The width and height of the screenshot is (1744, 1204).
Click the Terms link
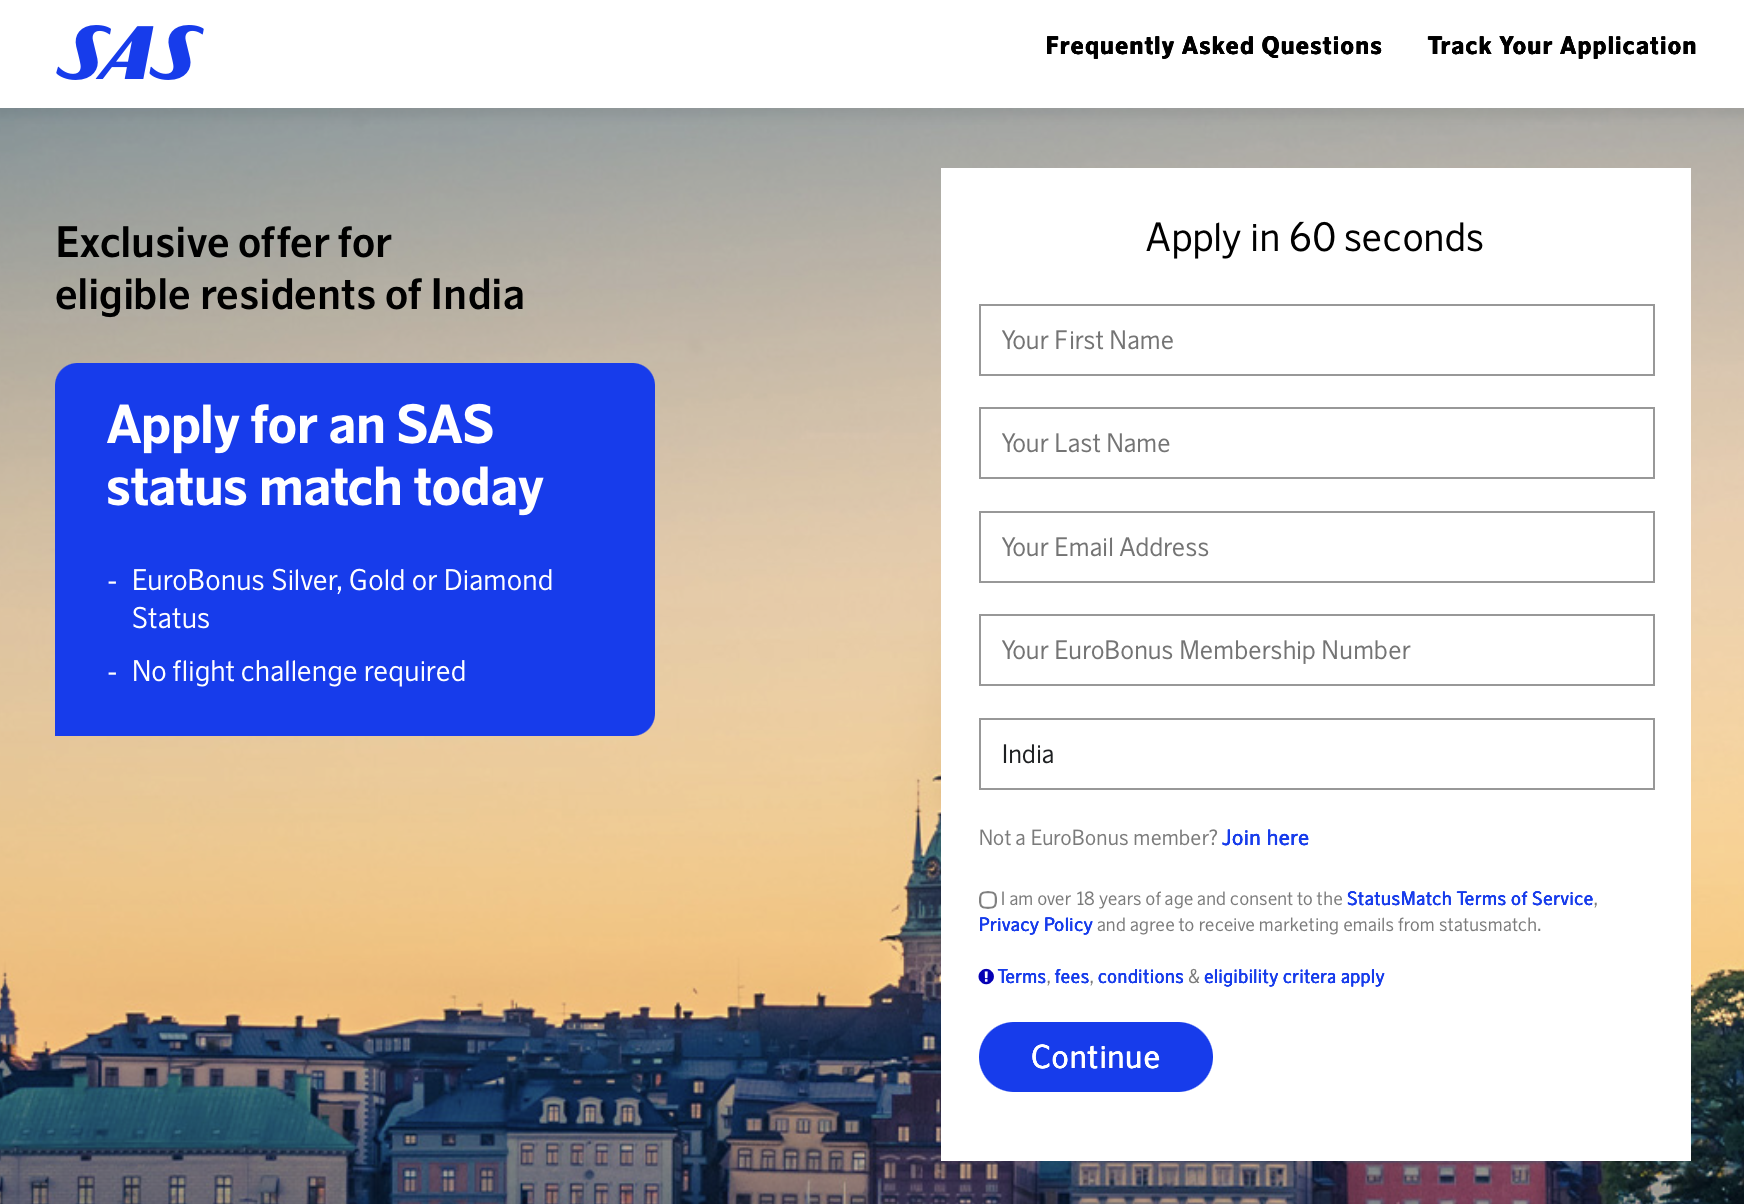pyautogui.click(x=1021, y=977)
